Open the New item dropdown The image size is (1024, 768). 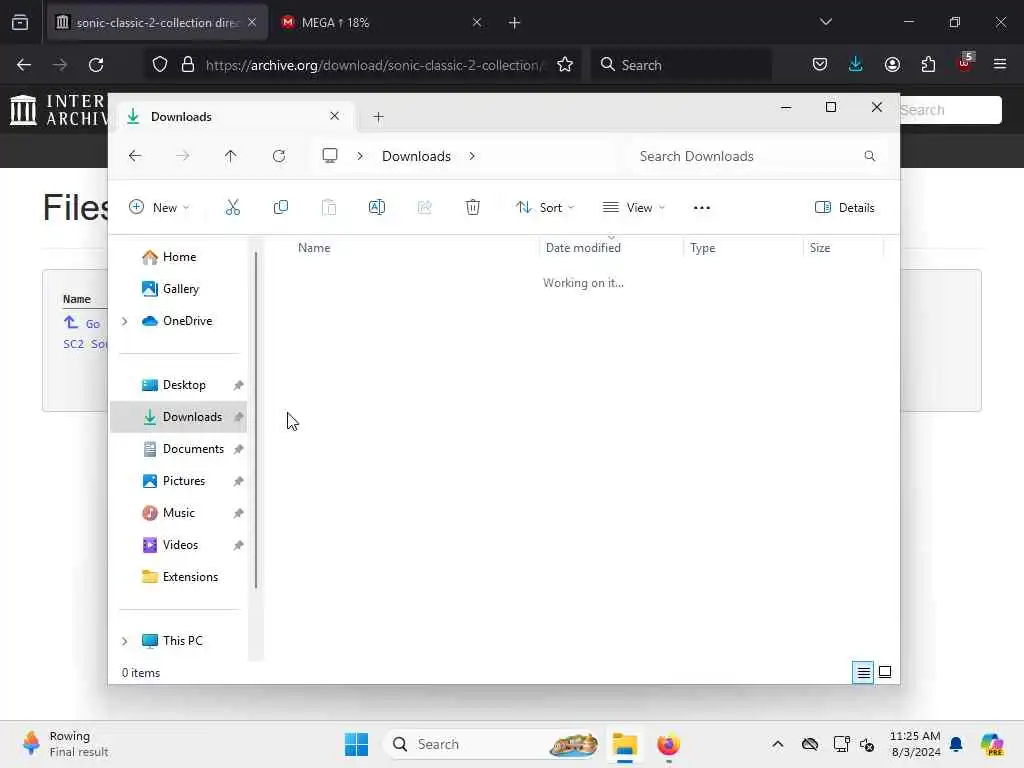[x=159, y=208]
